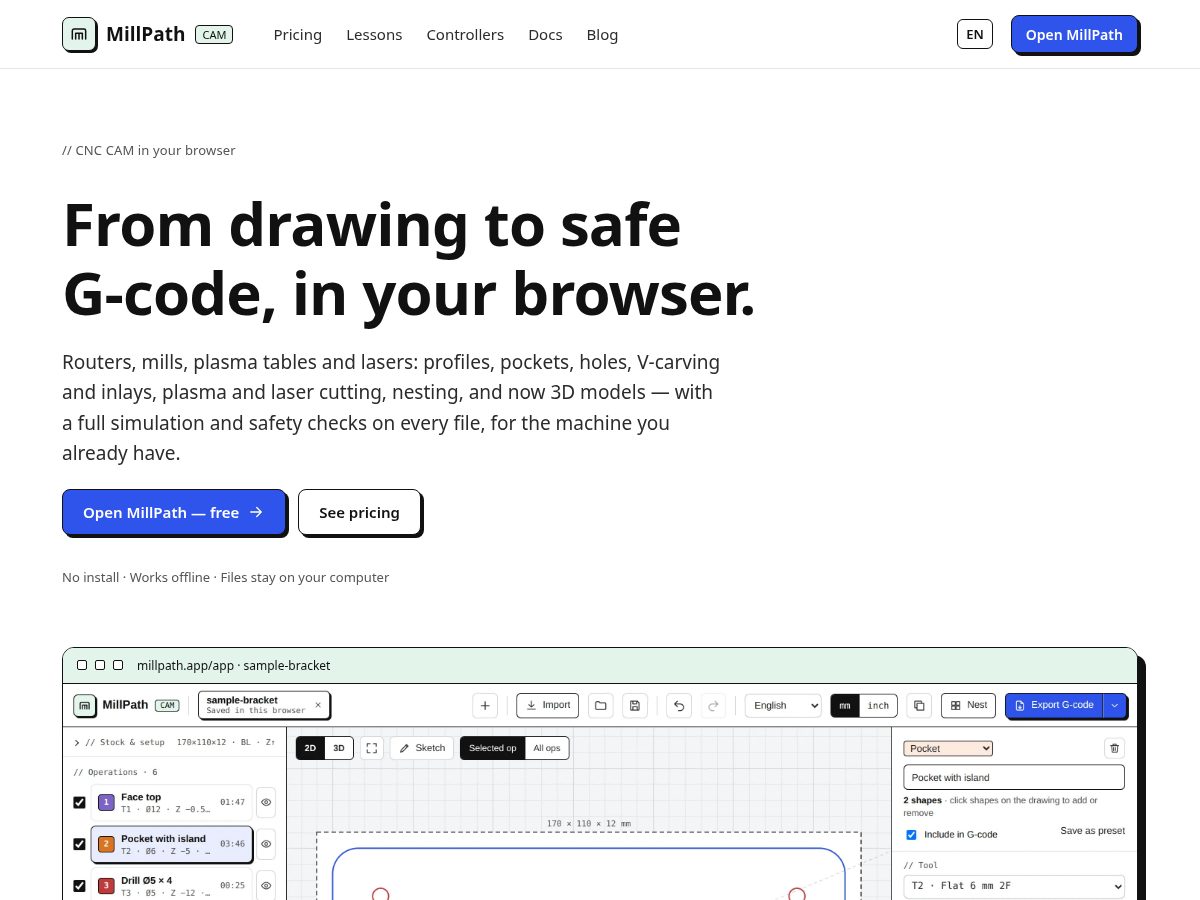Click the Save as preset link
1200x900 pixels.
click(1092, 831)
